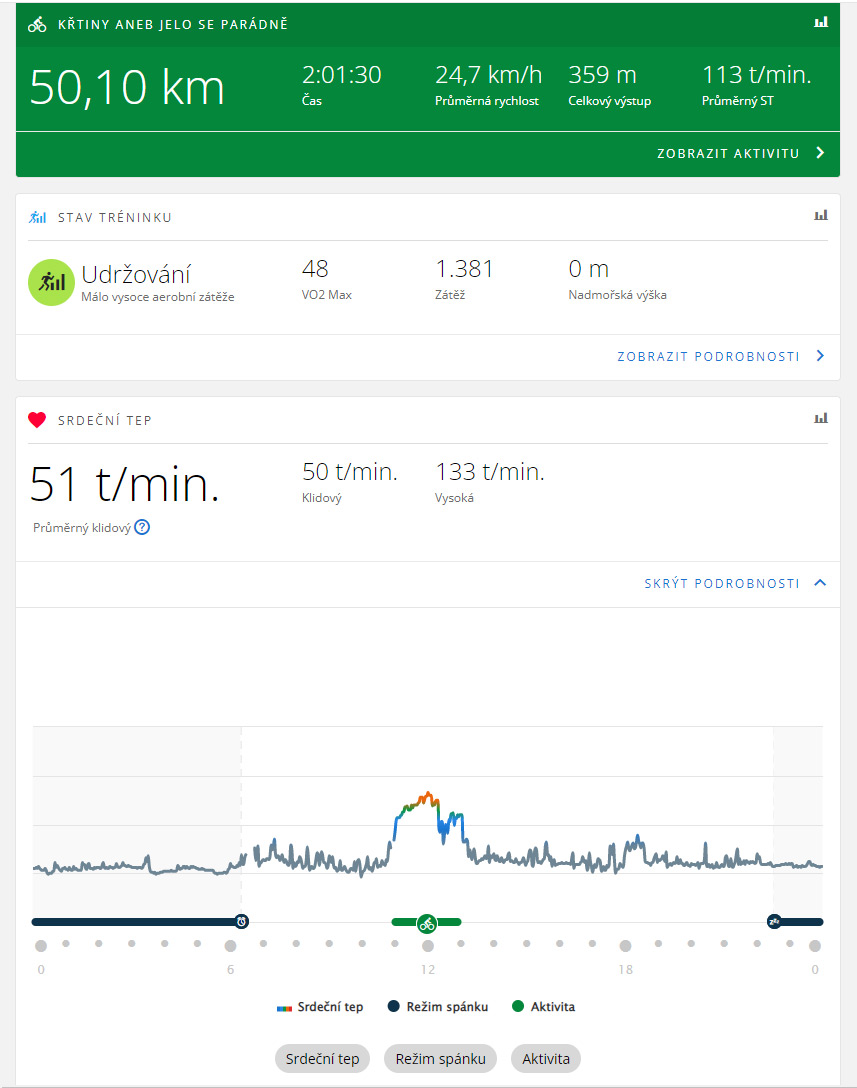Click the Stav tréninku heading

(114, 217)
